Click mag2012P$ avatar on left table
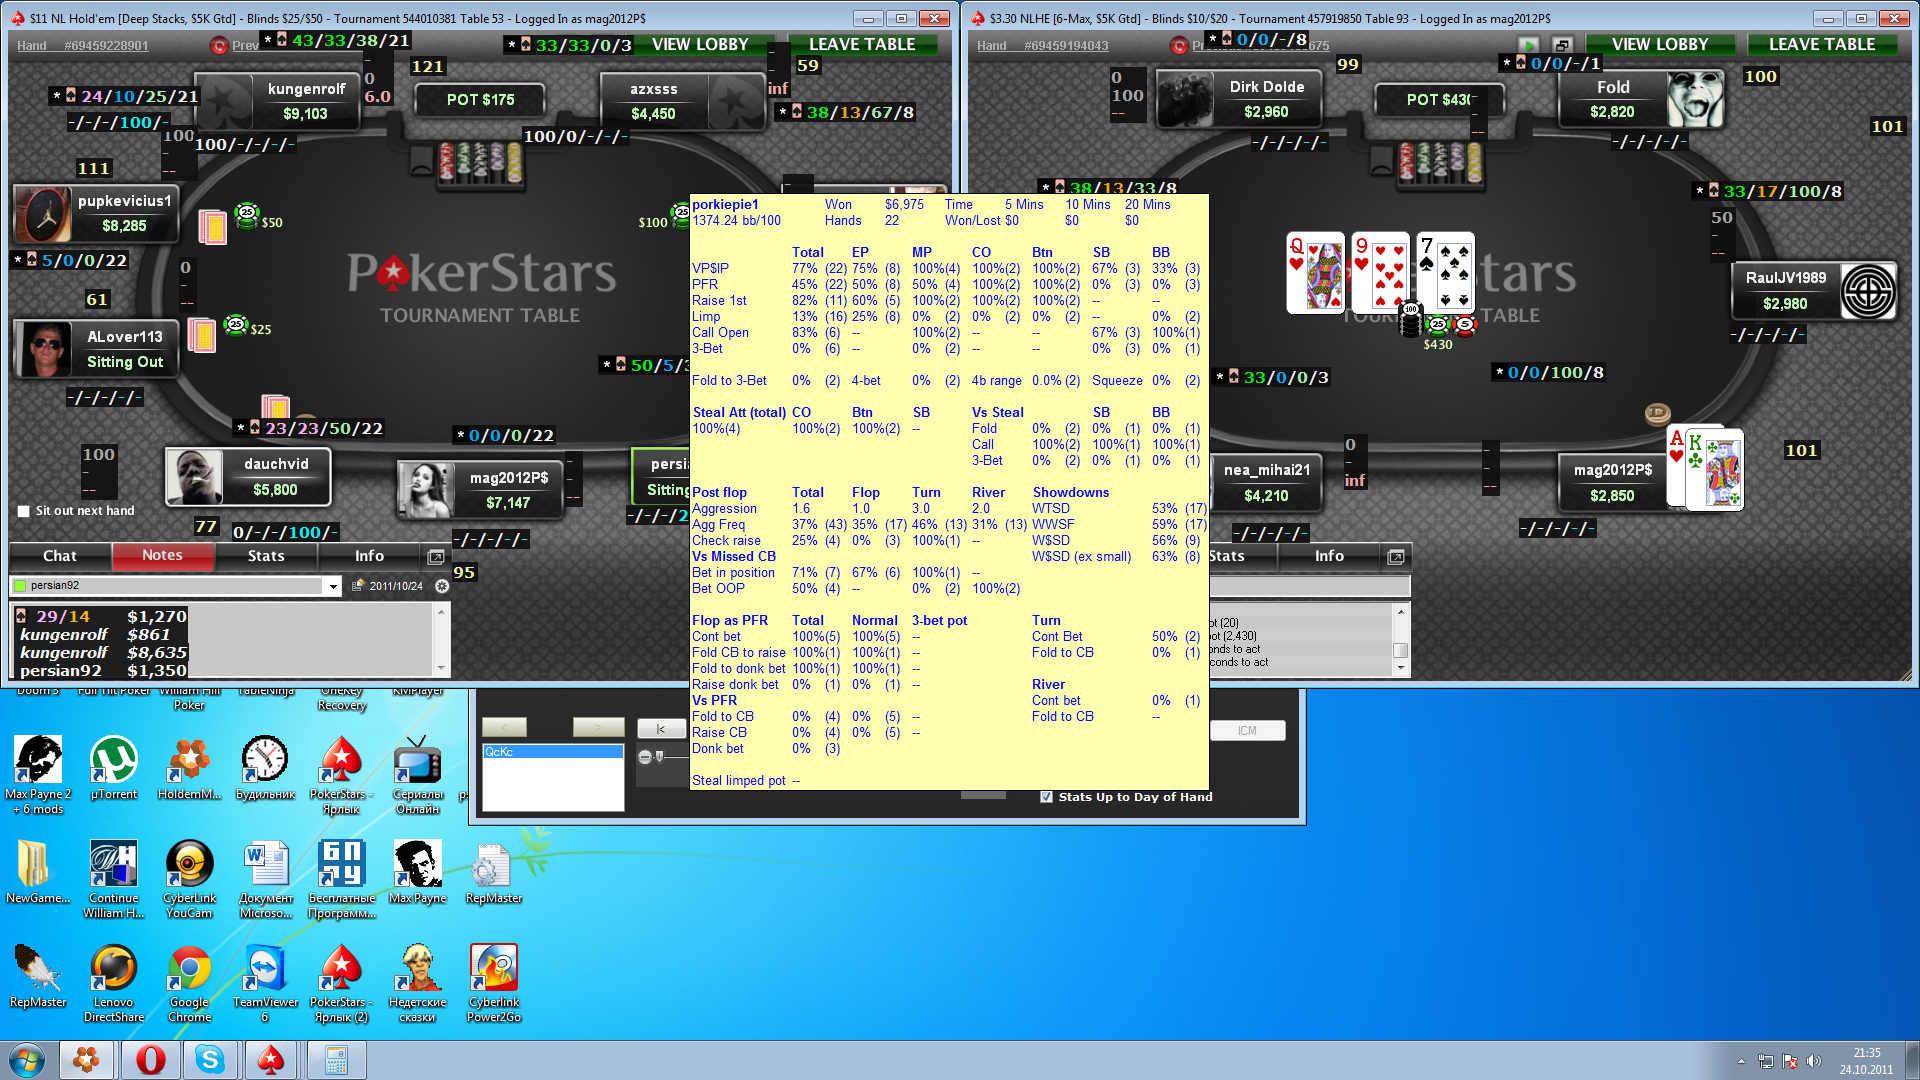The width and height of the screenshot is (1920, 1080). click(x=428, y=490)
